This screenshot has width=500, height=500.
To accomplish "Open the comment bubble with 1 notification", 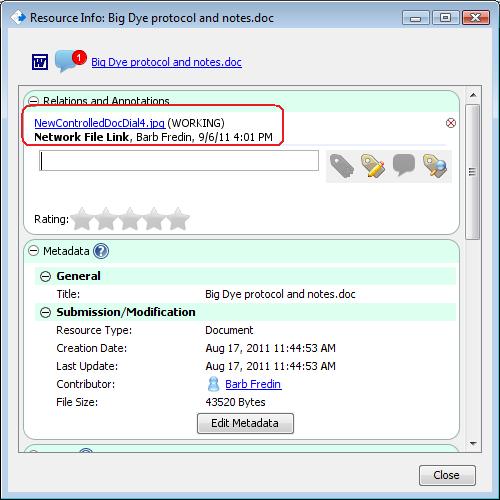I will click(70, 61).
